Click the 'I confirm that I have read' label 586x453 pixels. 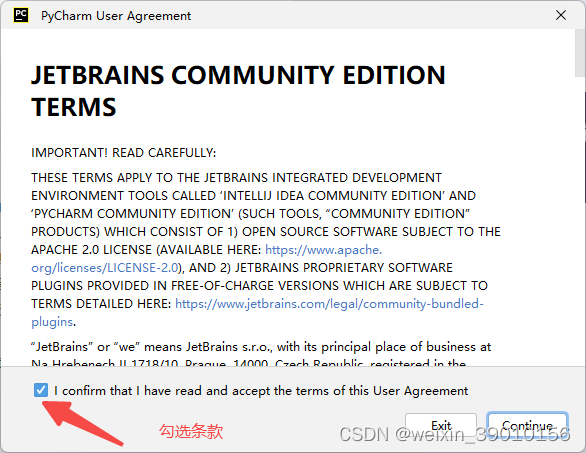[261, 391]
